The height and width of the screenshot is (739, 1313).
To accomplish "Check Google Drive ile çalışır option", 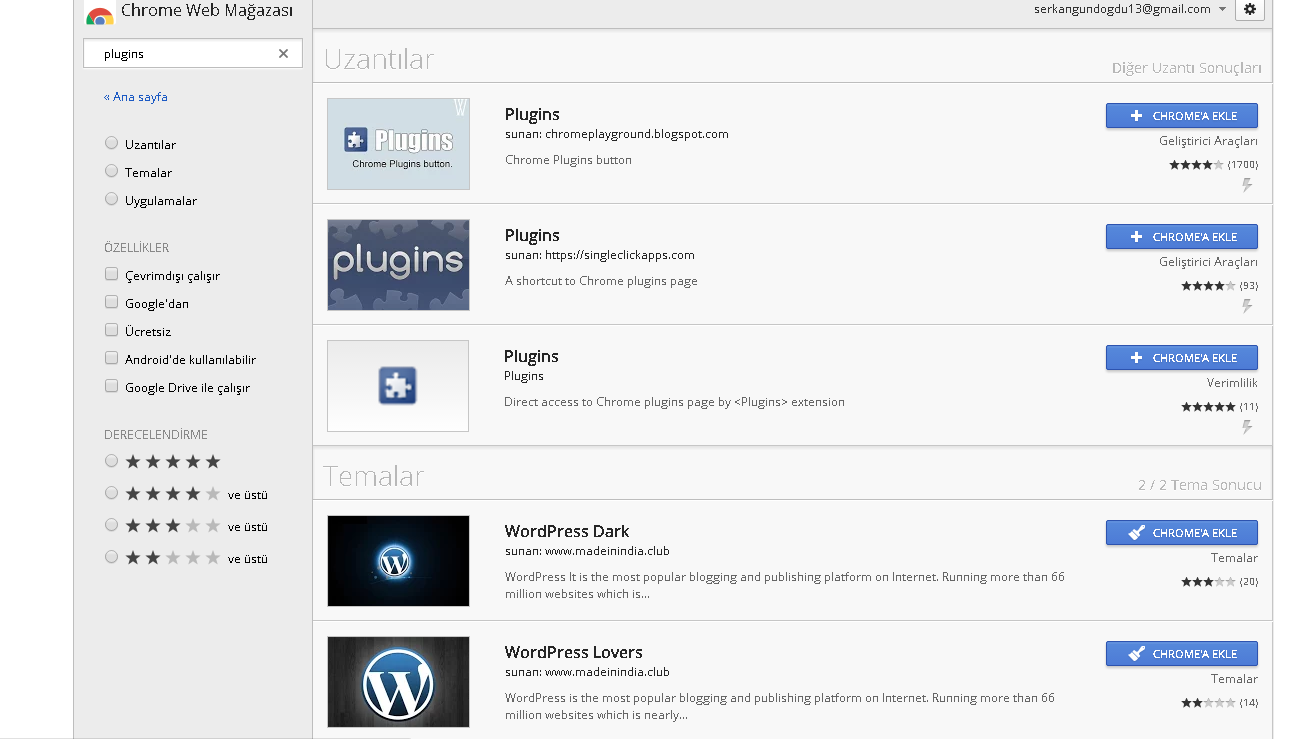I will (111, 387).
